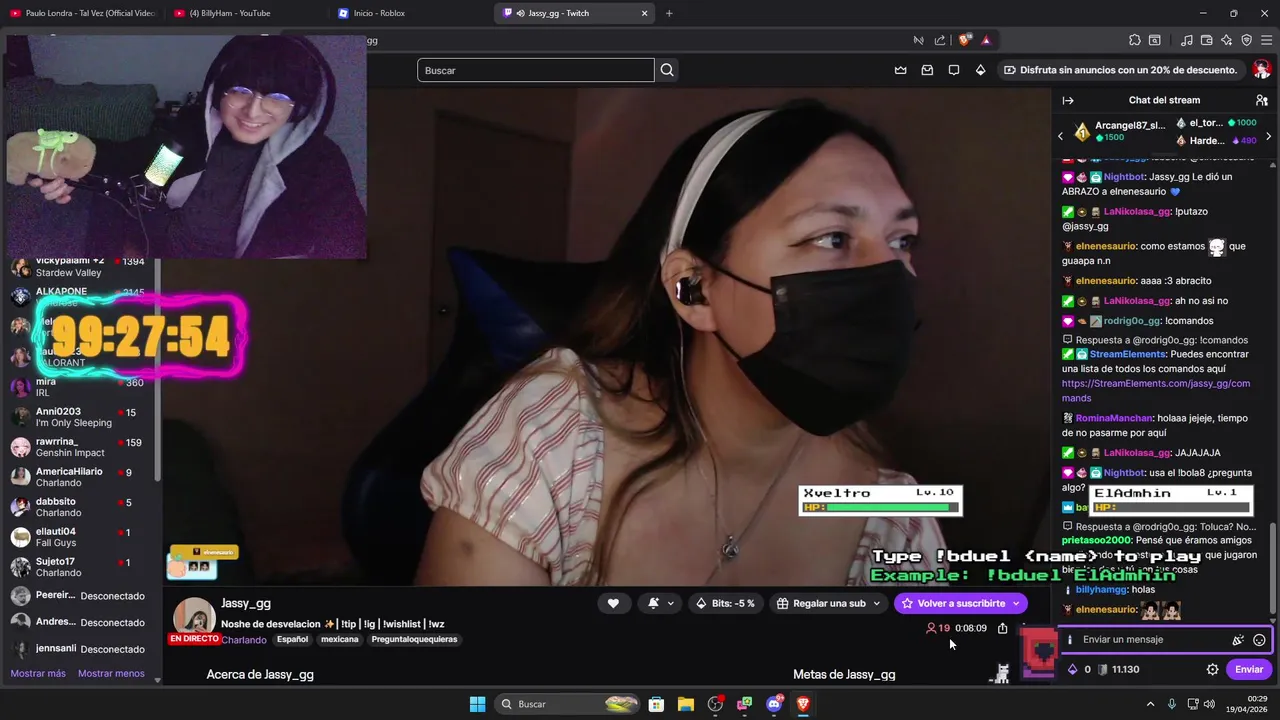
Task: Open Brave Rewards triangle icon
Action: click(986, 40)
